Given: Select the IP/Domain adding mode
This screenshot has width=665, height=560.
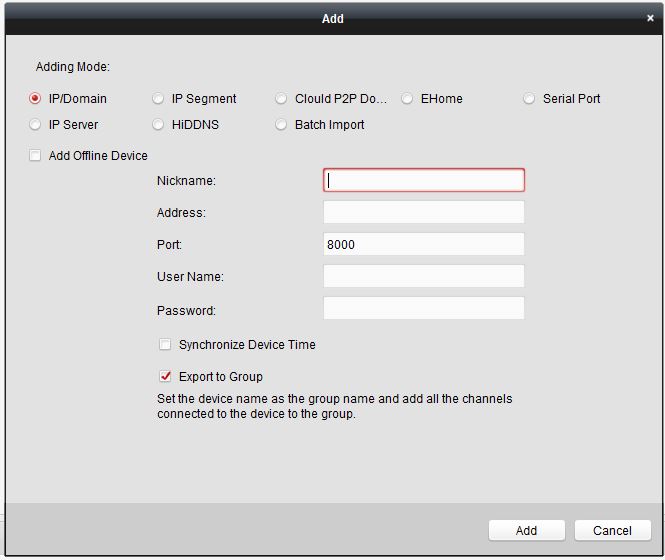Looking at the screenshot, I should coord(36,99).
